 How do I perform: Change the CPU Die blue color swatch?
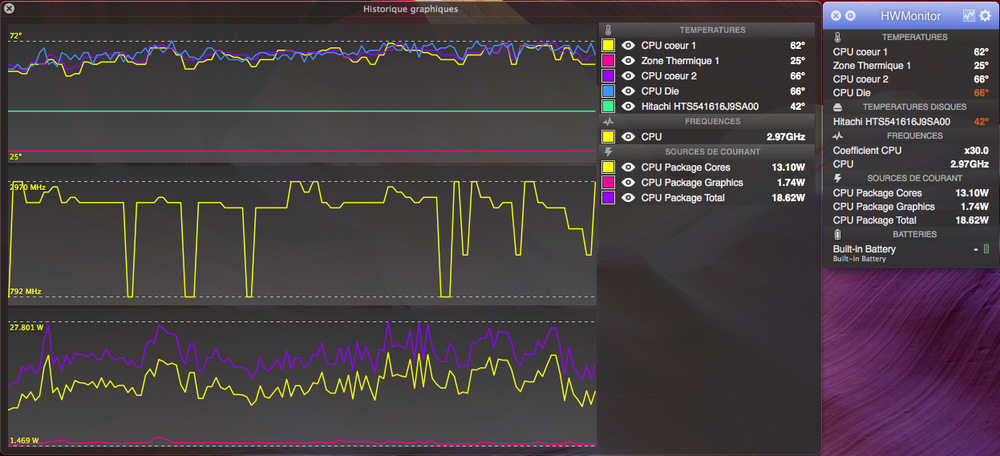pos(608,91)
